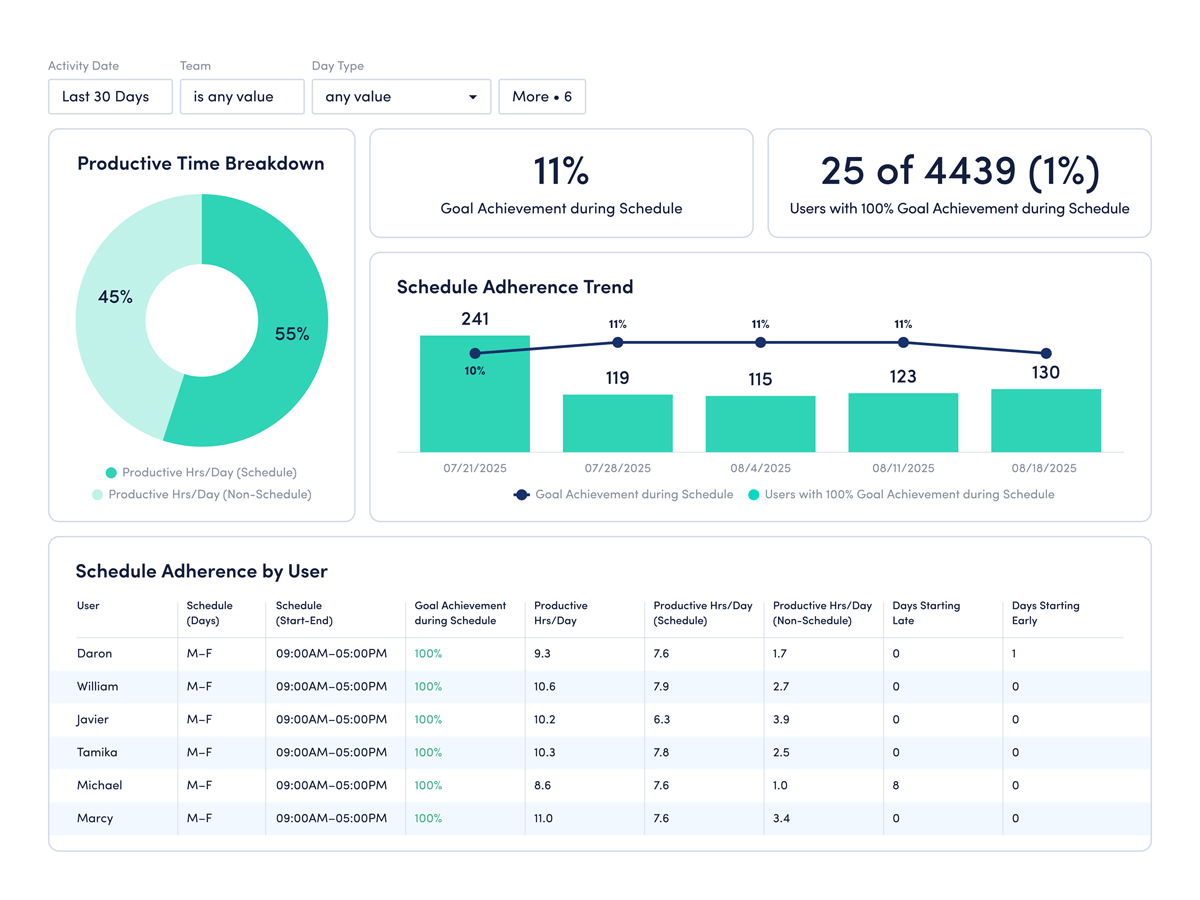Toggle Productive Hrs/Day (Schedule) legend dot
Screen dimensions: 1200x900
(x=111, y=472)
